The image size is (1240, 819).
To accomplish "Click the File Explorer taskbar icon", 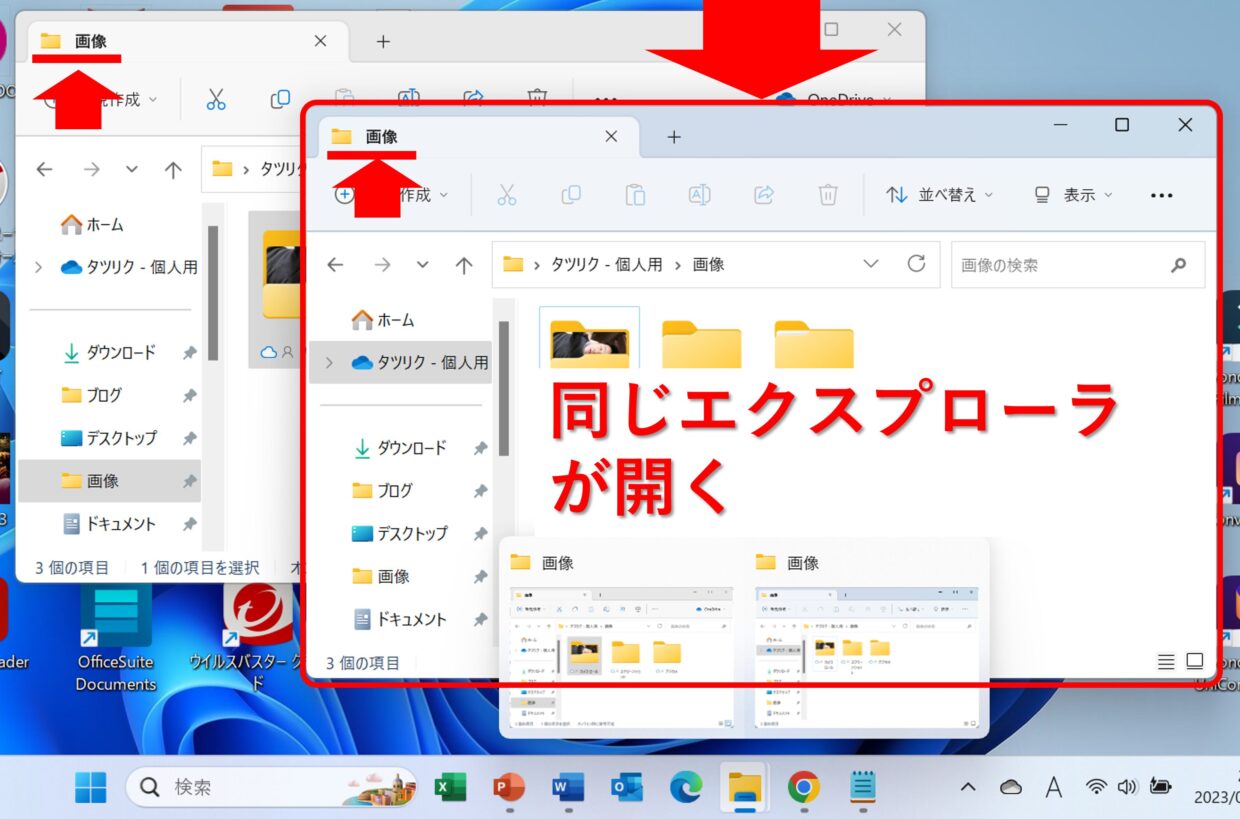I will point(745,788).
